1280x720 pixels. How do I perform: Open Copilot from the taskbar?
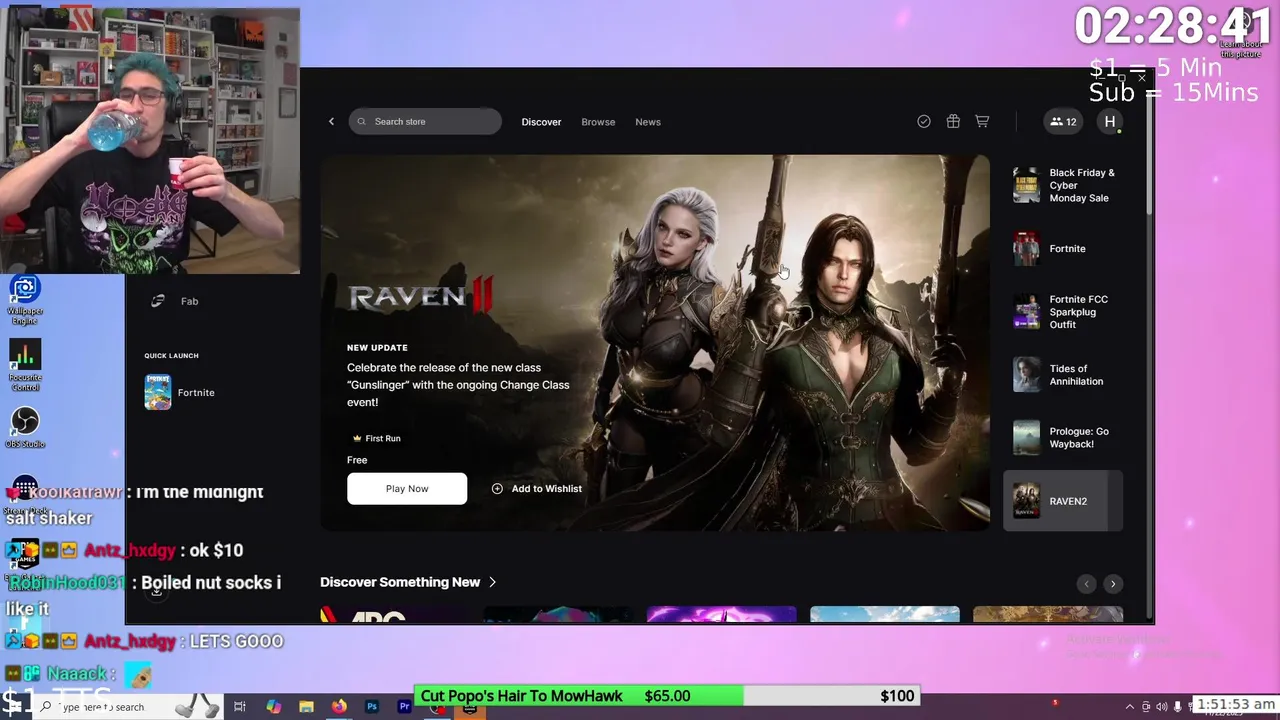tap(273, 706)
